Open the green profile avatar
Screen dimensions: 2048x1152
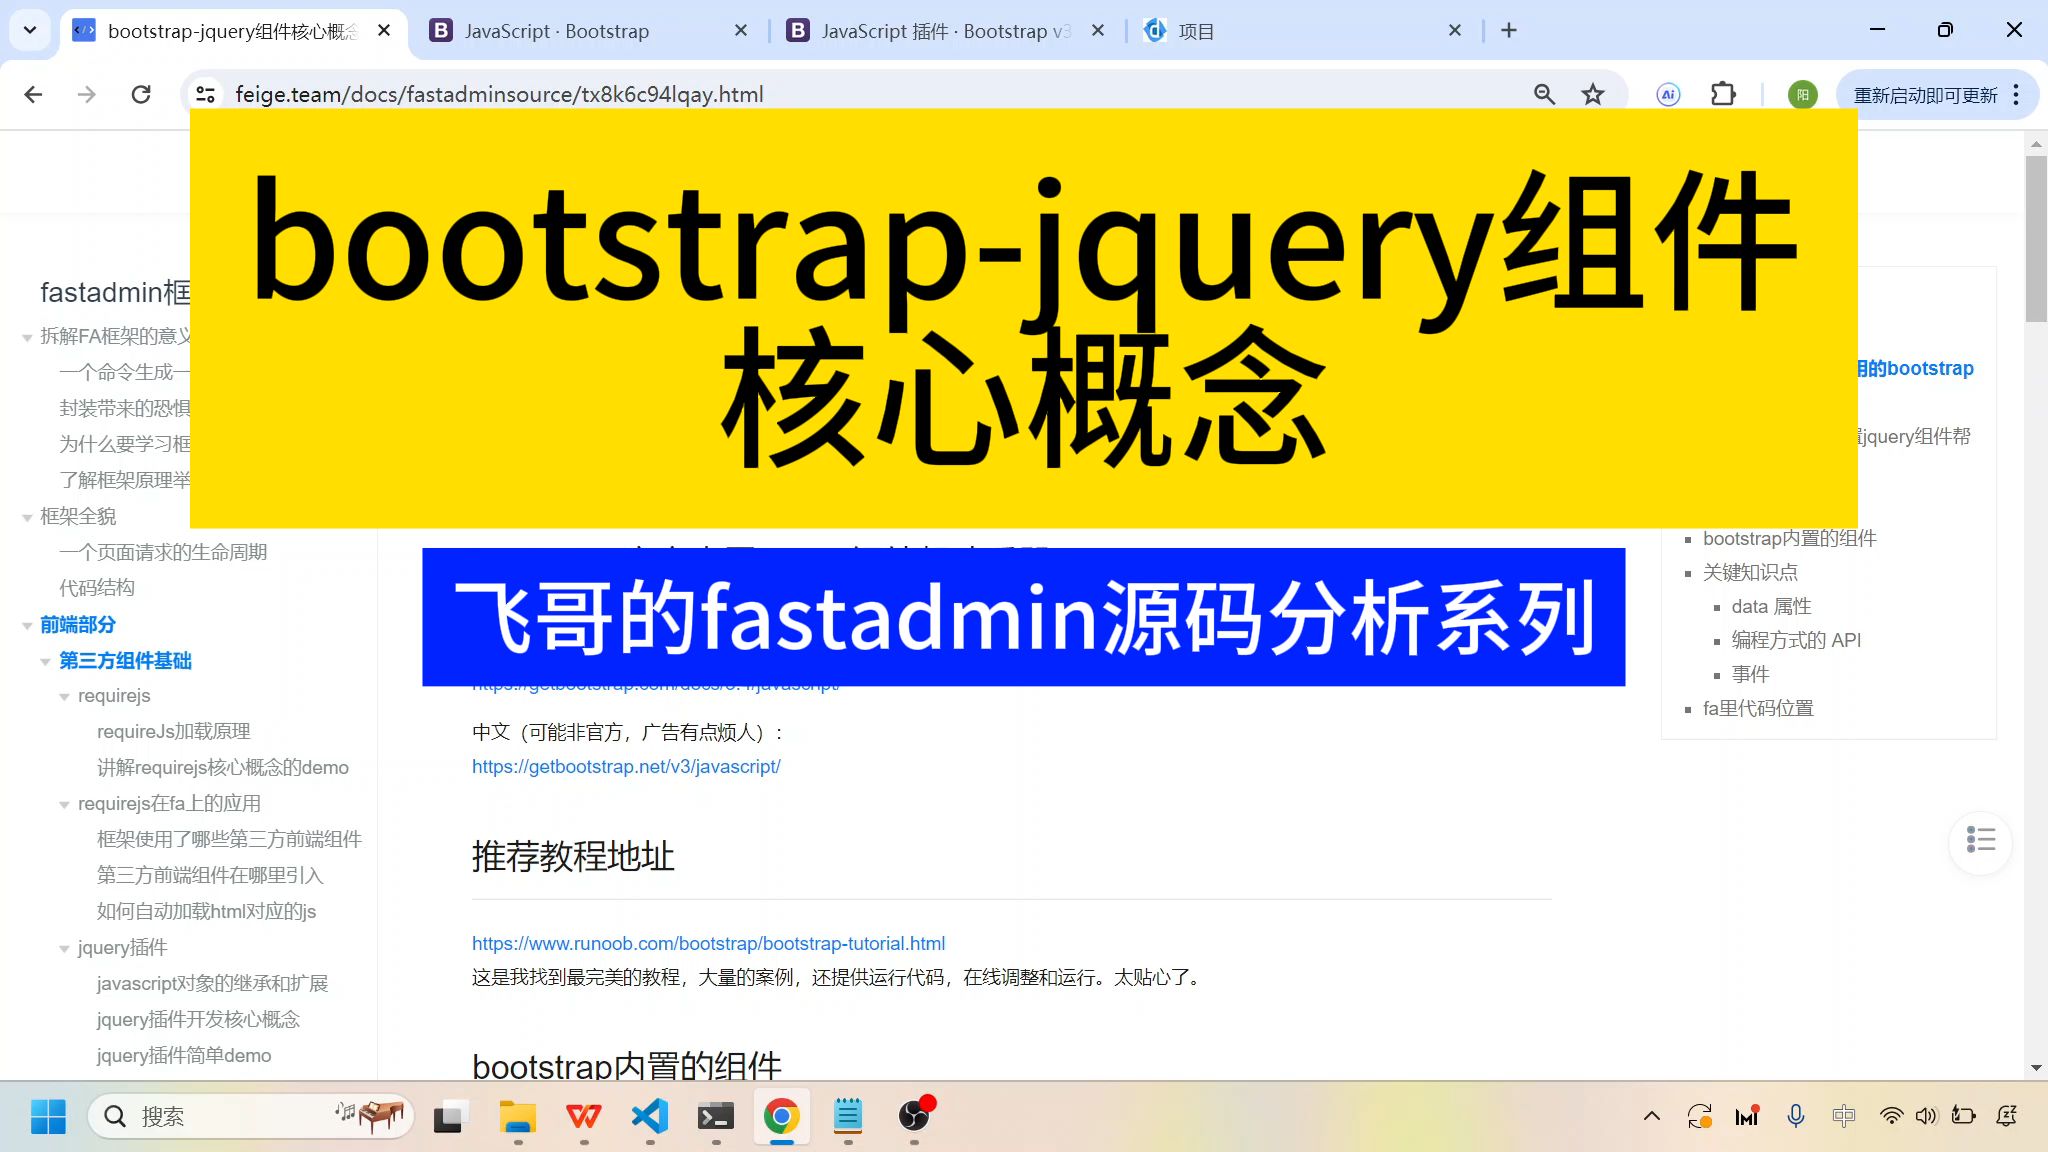pyautogui.click(x=1802, y=94)
